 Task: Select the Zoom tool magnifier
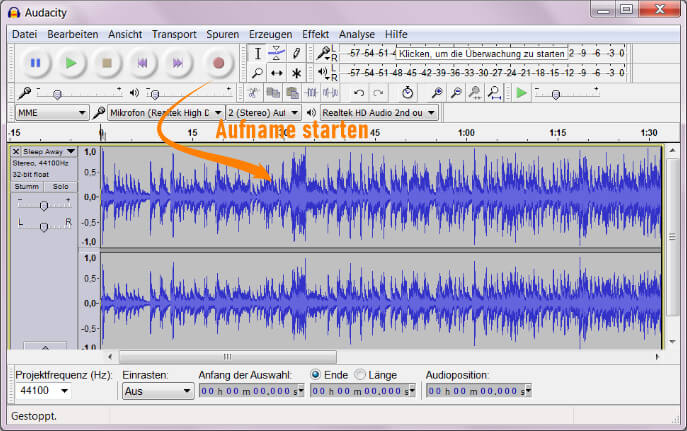pos(258,73)
